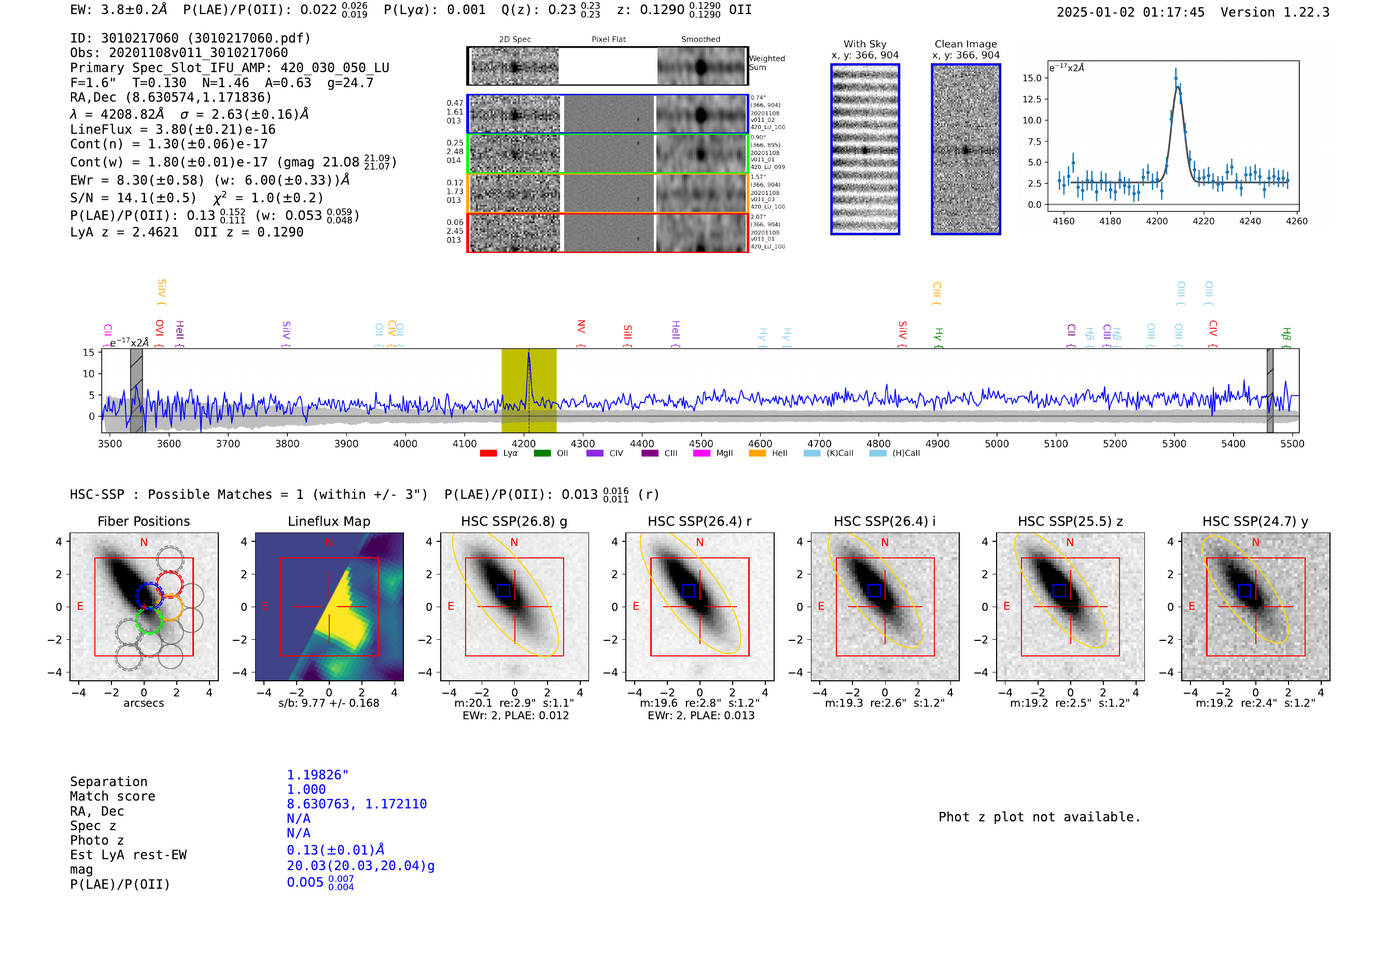Click the Gaussian emission line fit plot

(1173, 136)
